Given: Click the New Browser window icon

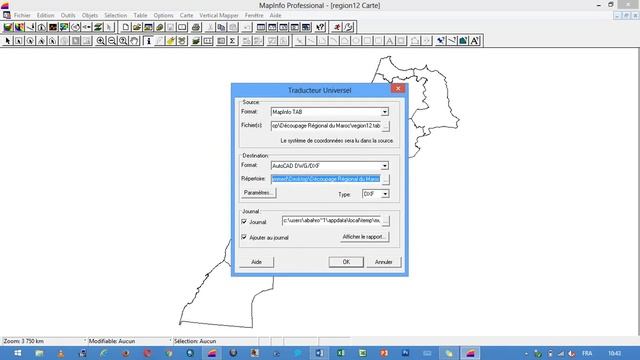Looking at the screenshot, I should click(x=261, y=27).
